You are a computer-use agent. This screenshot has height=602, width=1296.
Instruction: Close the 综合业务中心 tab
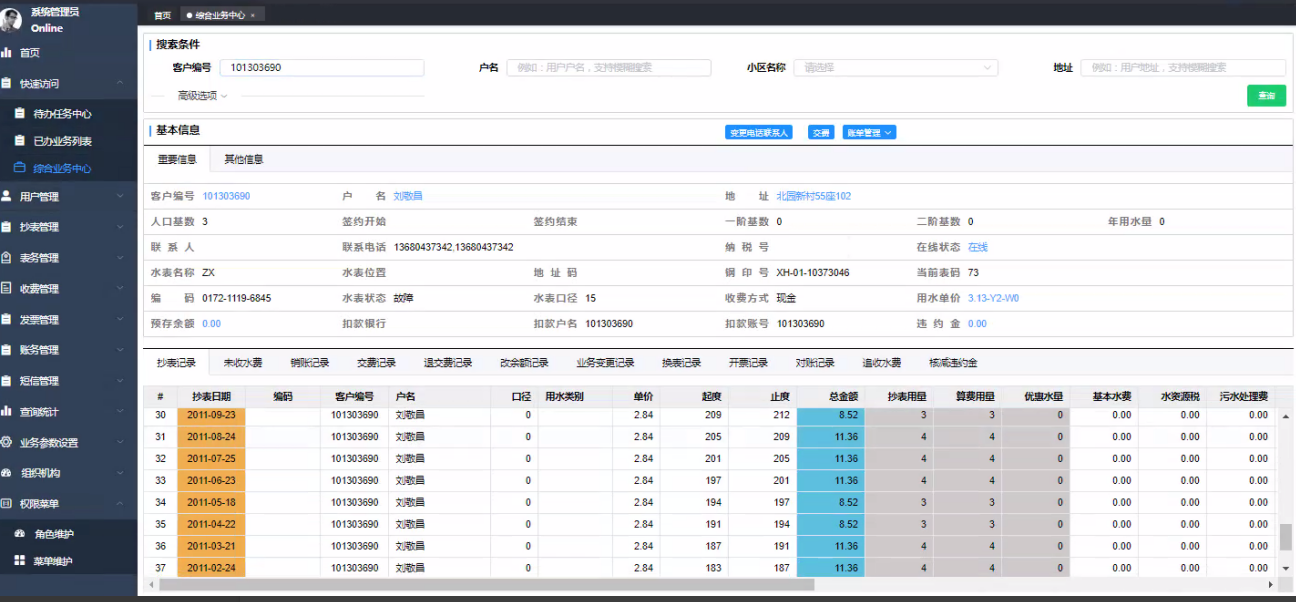tap(253, 15)
